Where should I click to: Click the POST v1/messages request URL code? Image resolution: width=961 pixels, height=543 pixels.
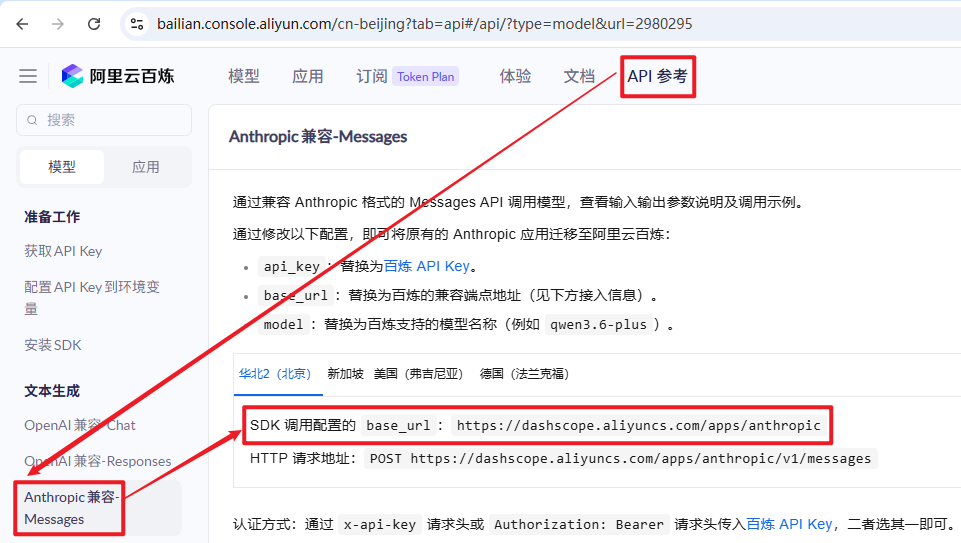620,458
